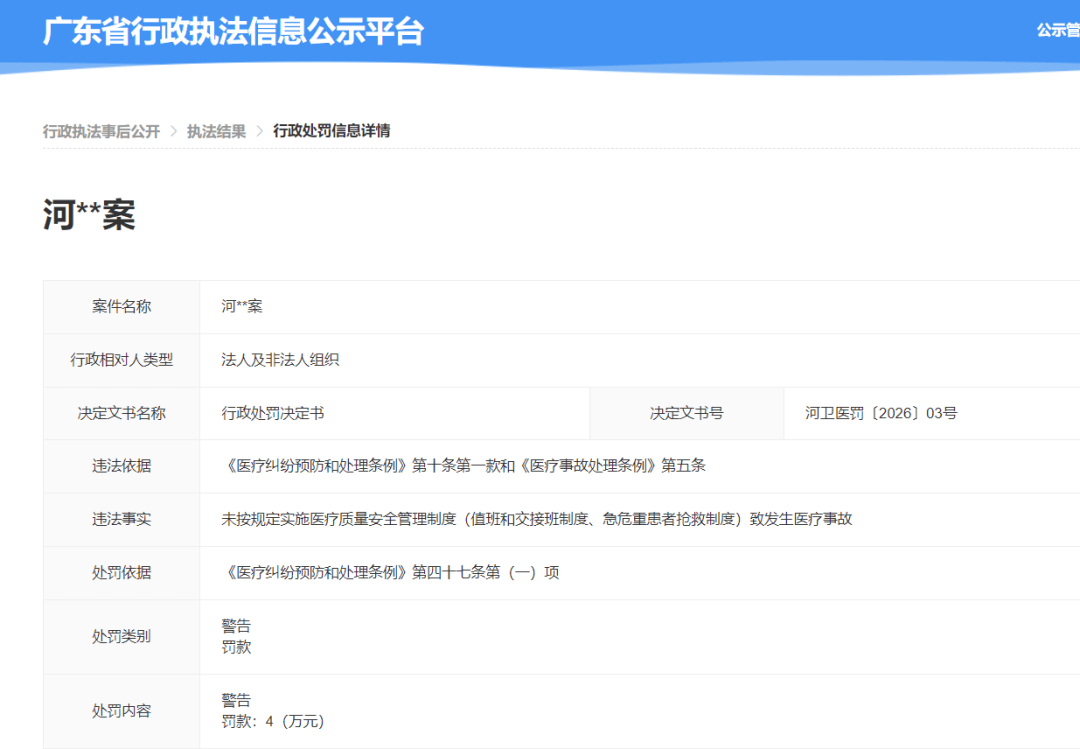This screenshot has height=749, width=1080.
Task: Select the 罚款：4（万元） penalty text
Action: (x=273, y=721)
